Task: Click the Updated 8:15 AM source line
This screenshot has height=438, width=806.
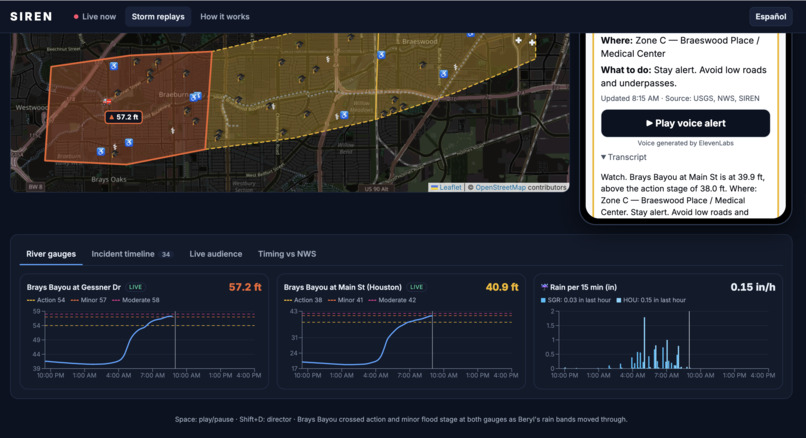Action: (x=680, y=99)
